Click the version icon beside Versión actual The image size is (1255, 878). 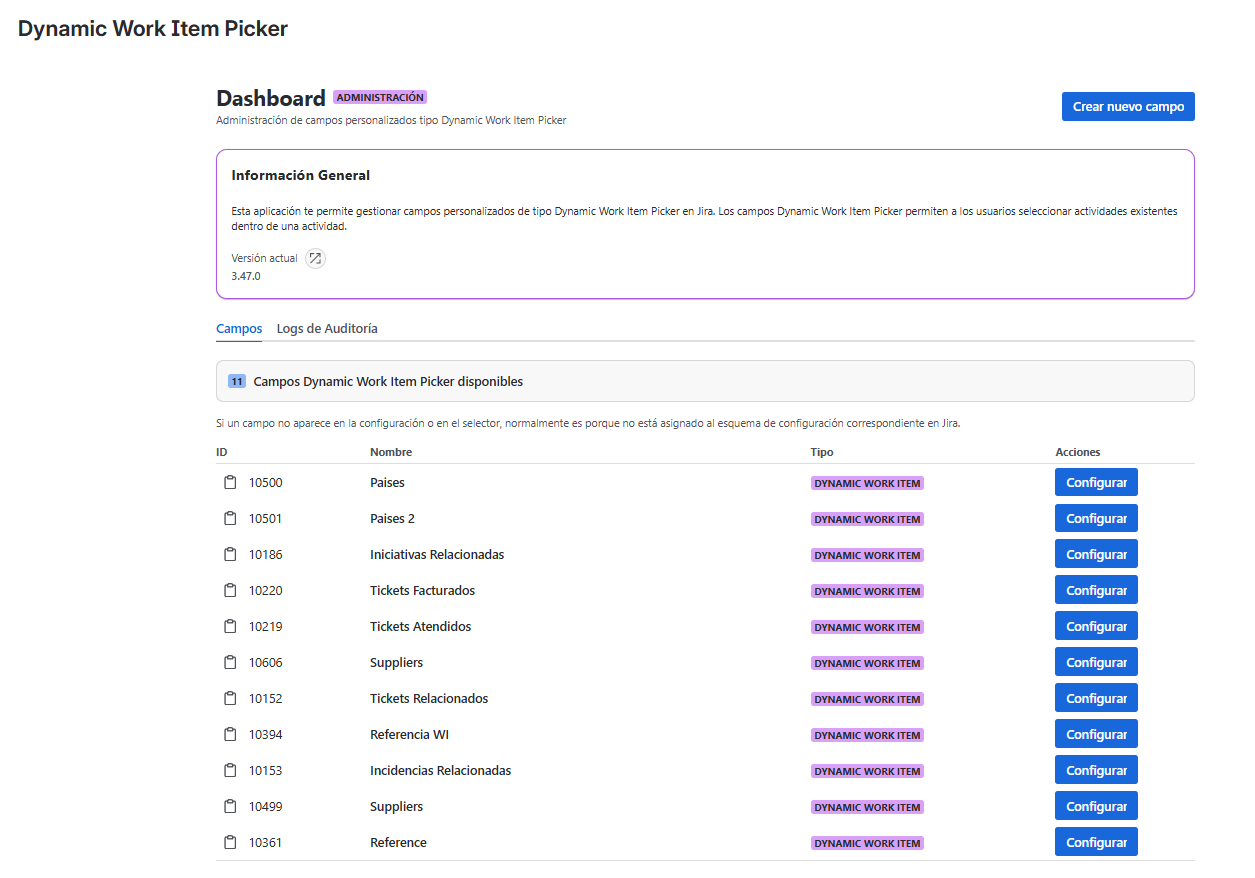[315, 258]
